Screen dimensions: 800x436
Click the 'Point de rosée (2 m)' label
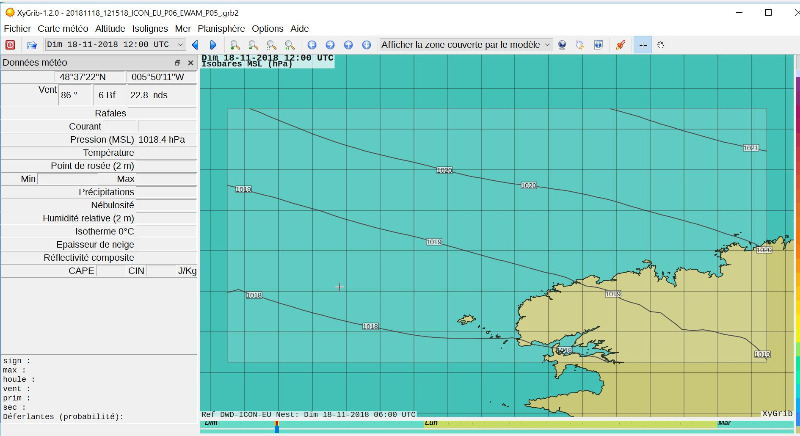coord(92,166)
